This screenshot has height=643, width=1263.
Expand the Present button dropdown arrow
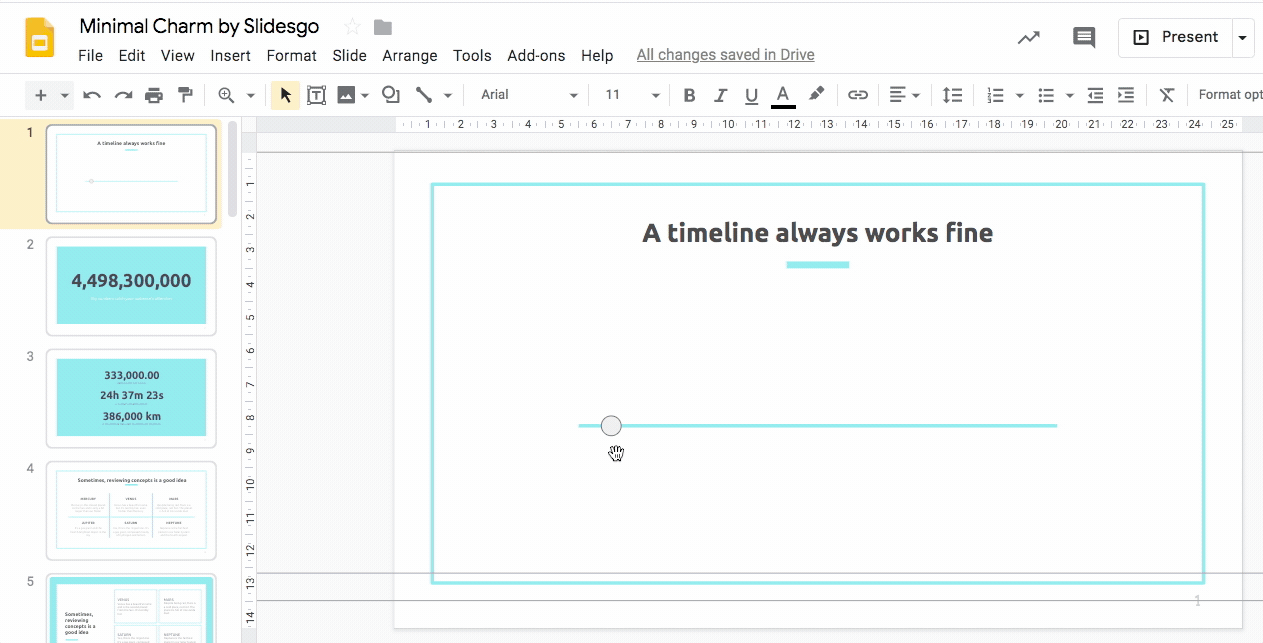pos(1243,37)
